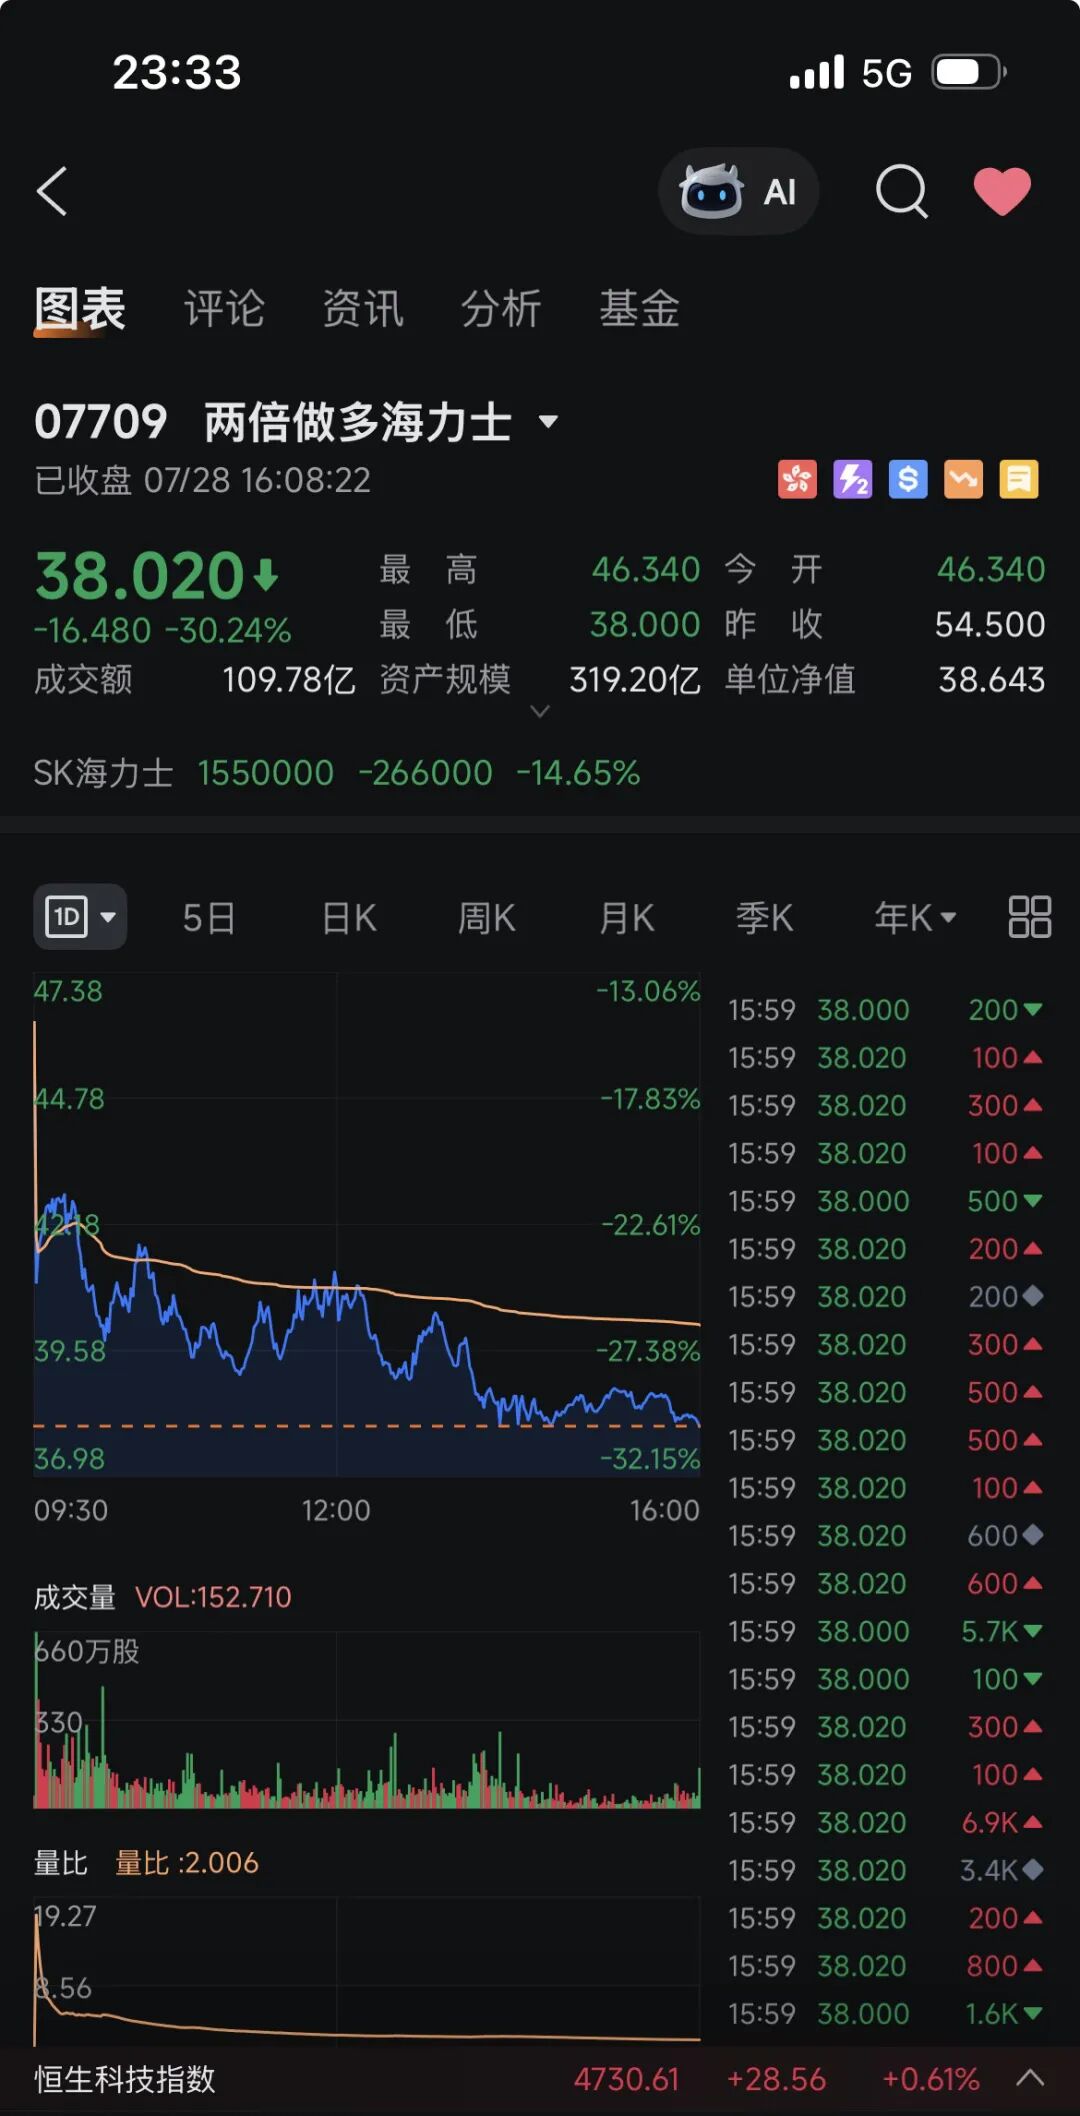Tap the back arrow icon

[52, 191]
